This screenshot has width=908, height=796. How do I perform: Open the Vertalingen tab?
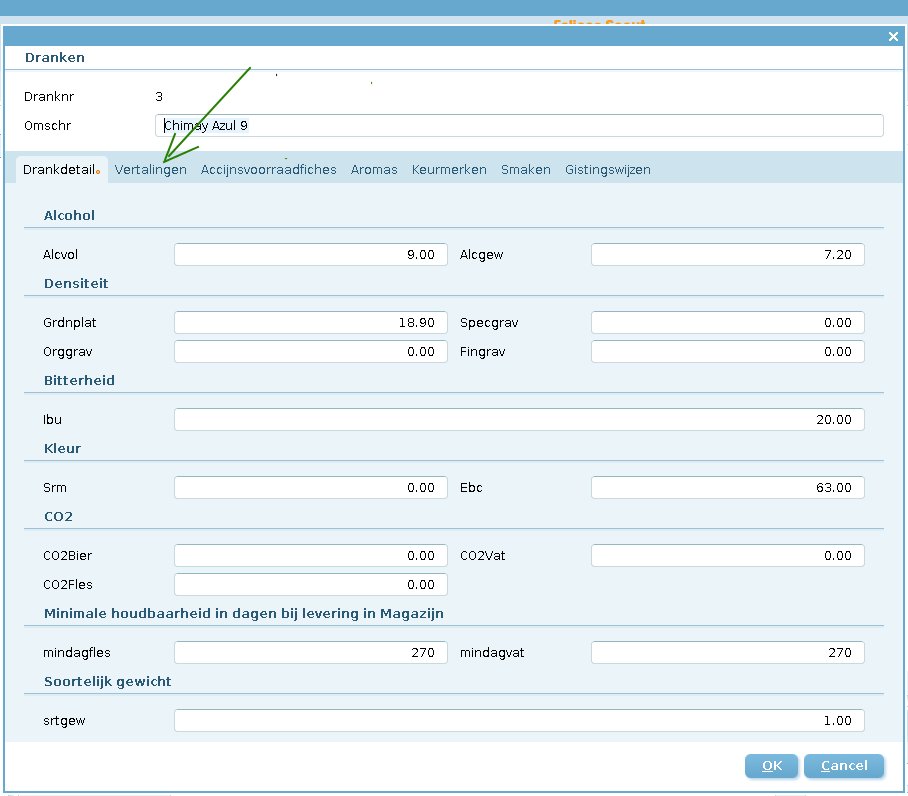pos(151,170)
